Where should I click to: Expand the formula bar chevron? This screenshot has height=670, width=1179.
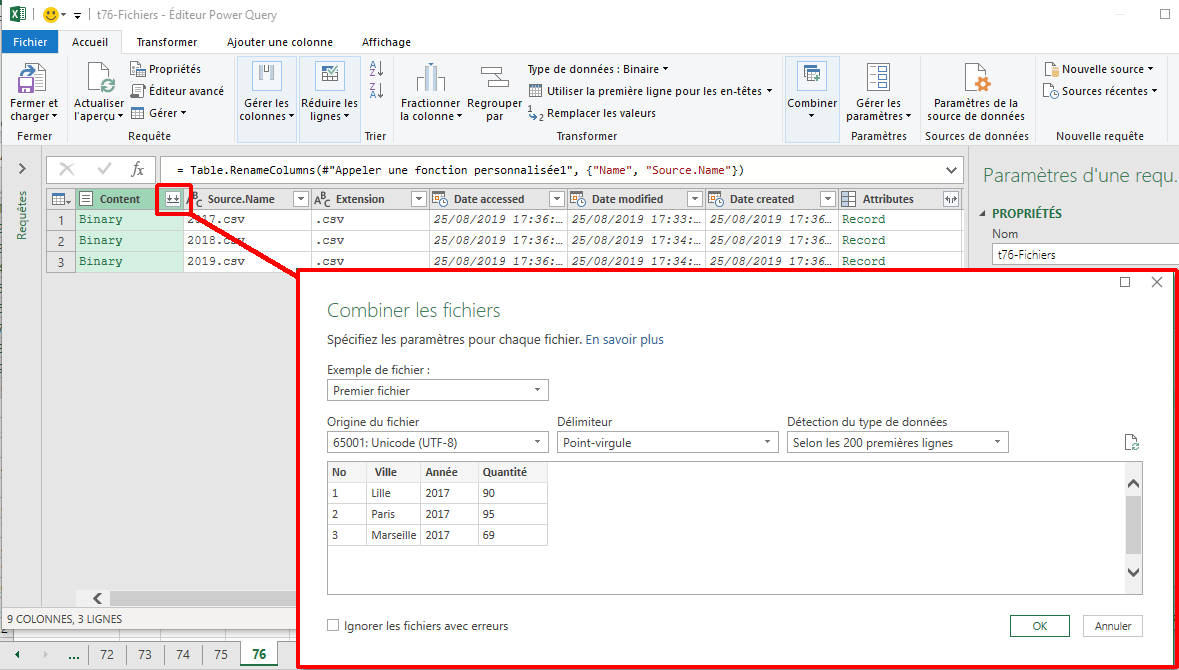[x=951, y=171]
